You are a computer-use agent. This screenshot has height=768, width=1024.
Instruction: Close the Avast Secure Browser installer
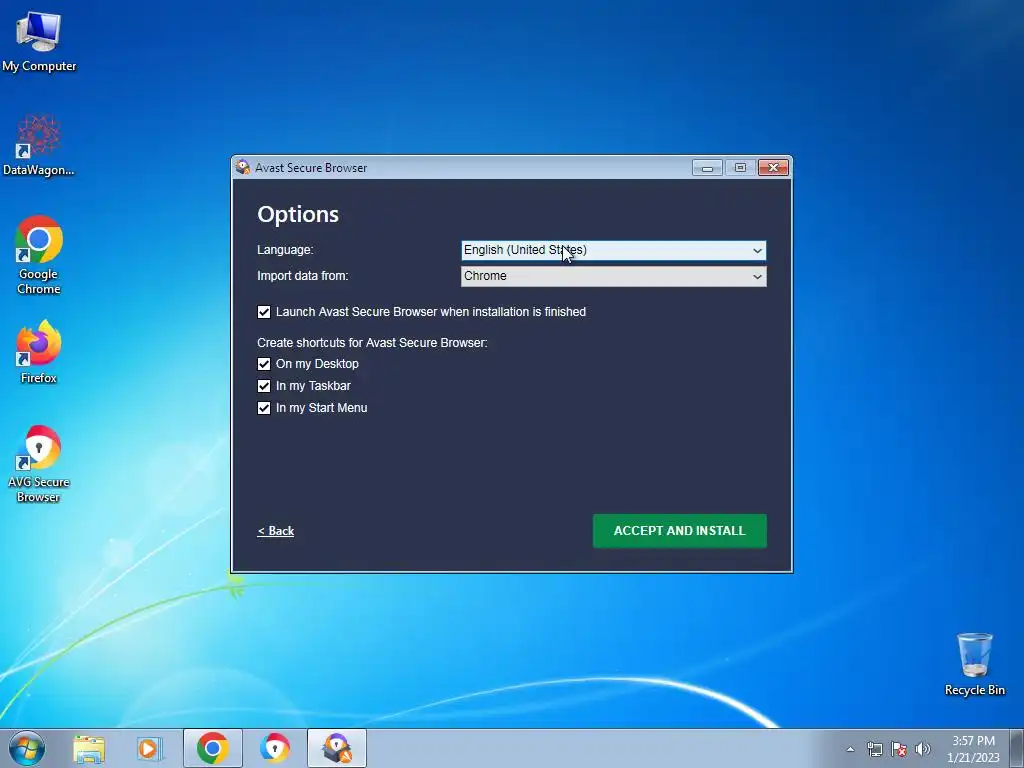(773, 168)
